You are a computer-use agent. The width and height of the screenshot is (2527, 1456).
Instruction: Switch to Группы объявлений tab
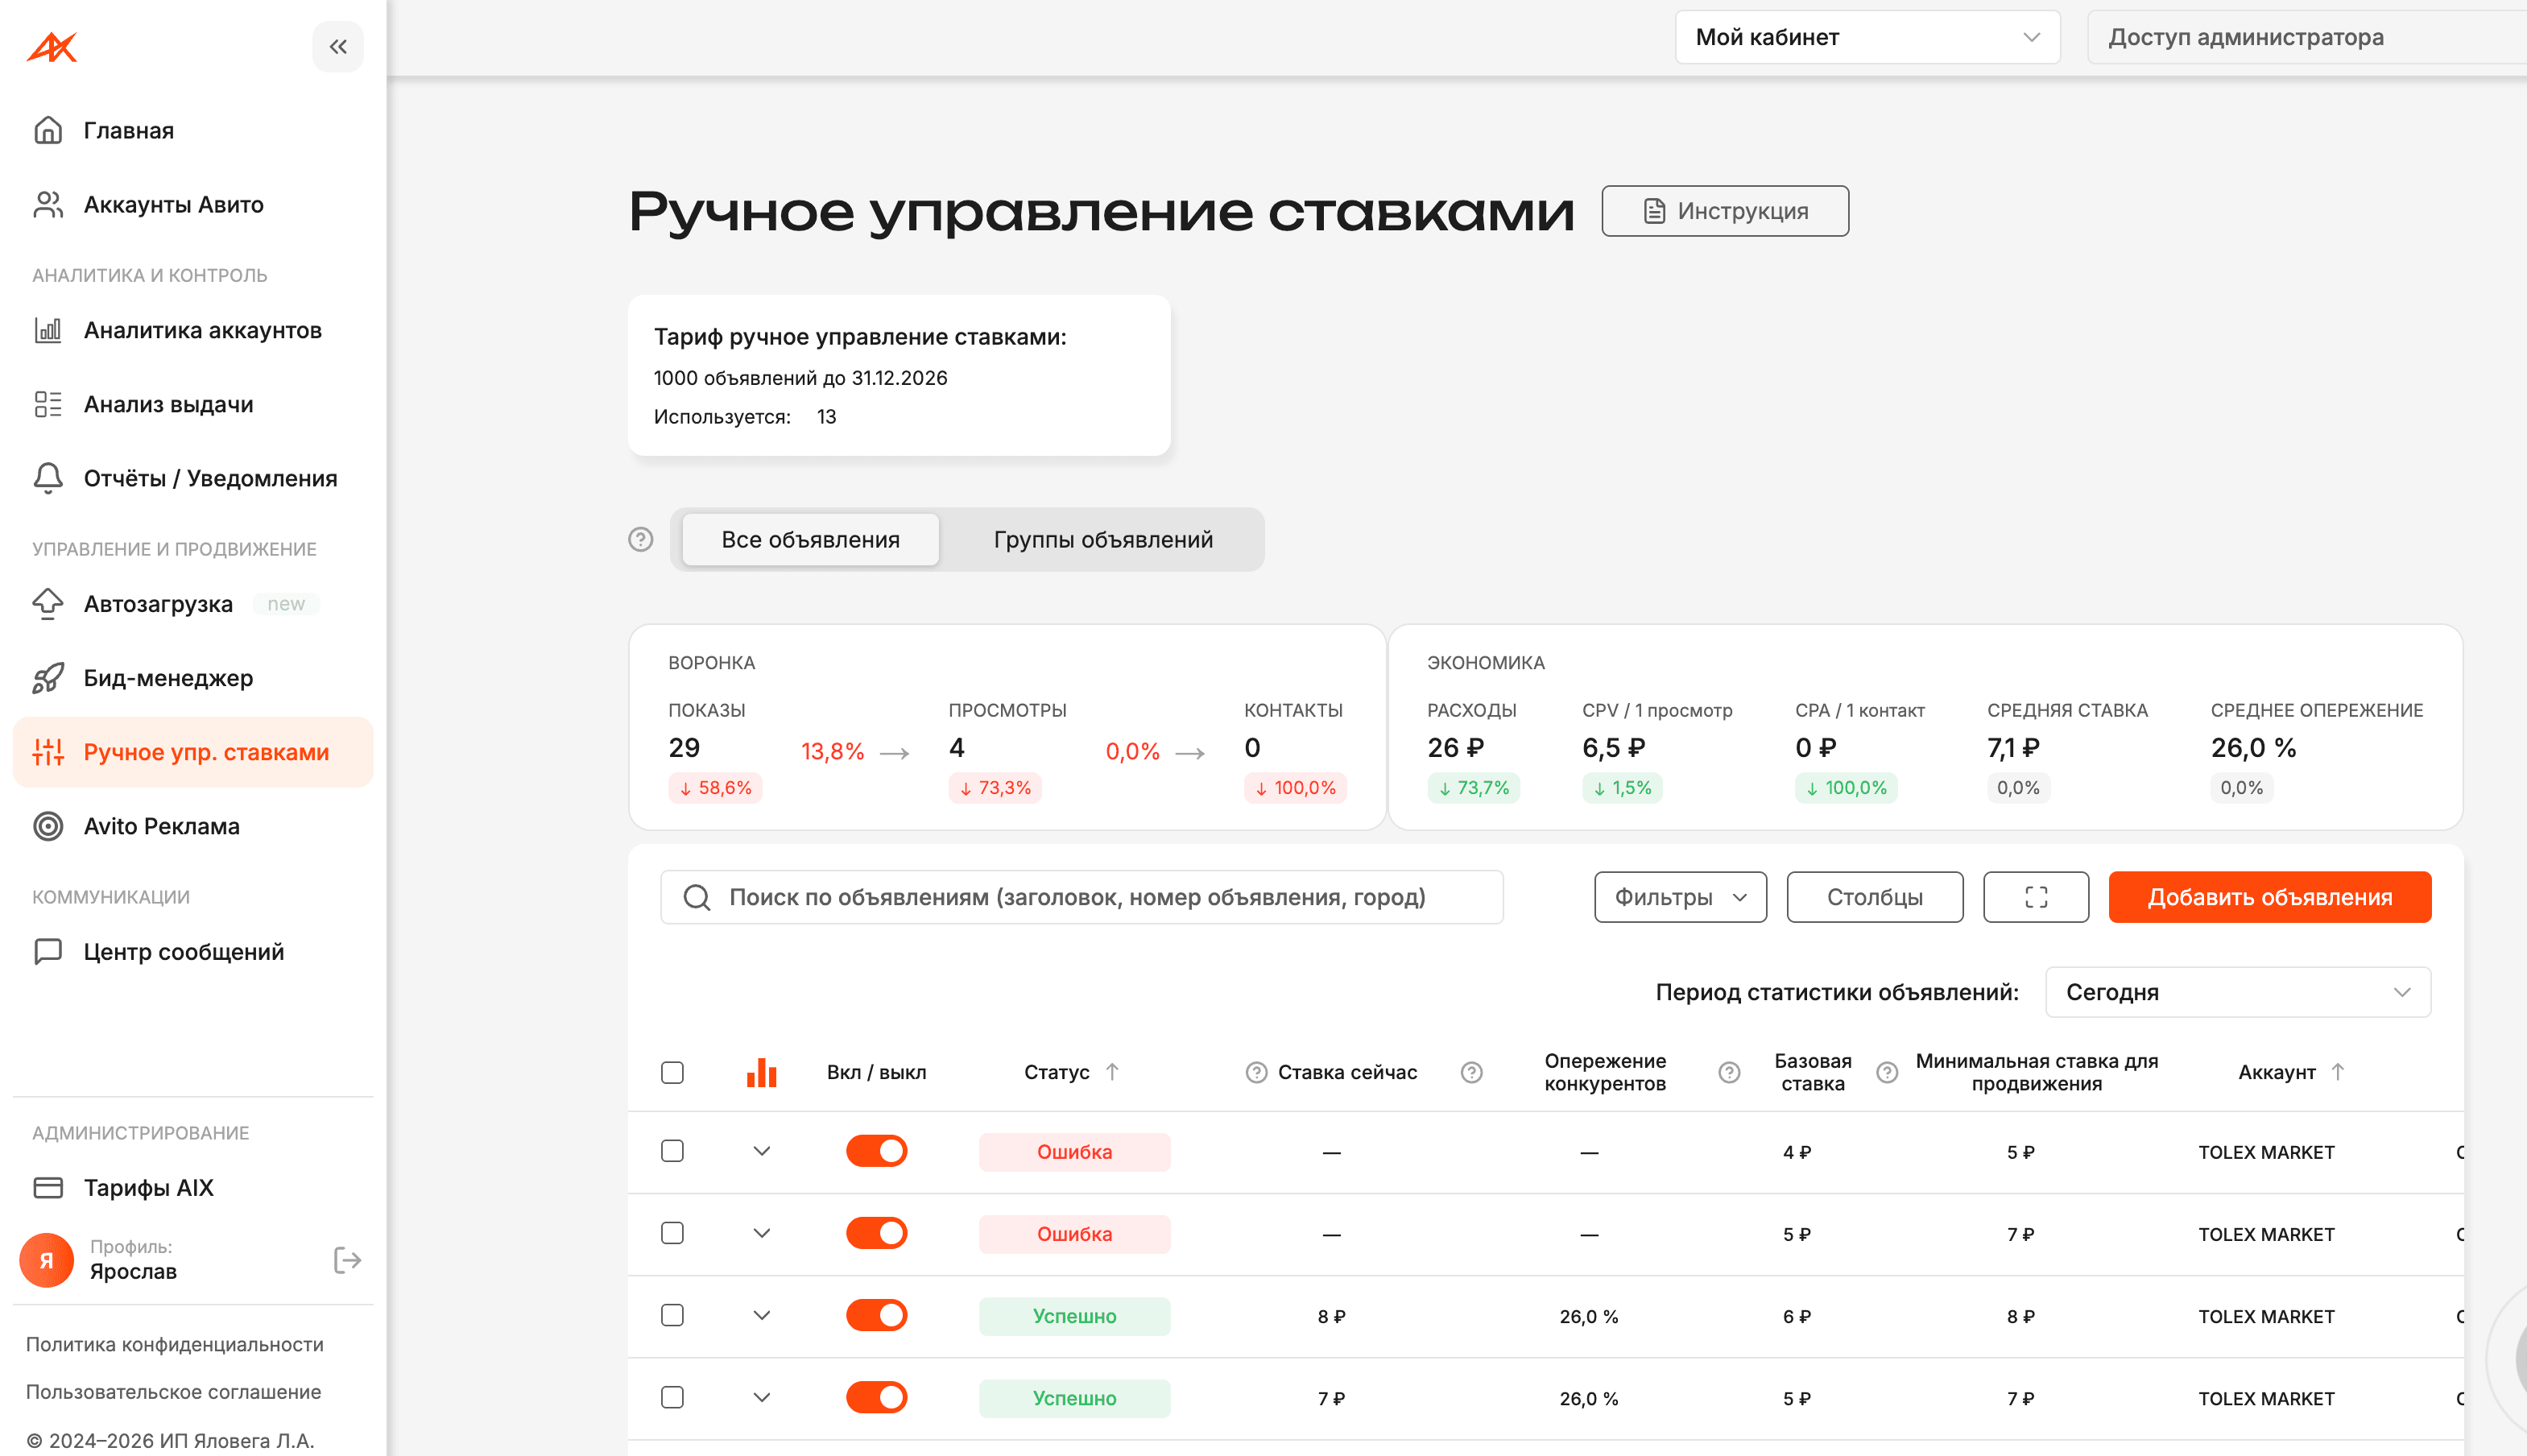pyautogui.click(x=1103, y=539)
